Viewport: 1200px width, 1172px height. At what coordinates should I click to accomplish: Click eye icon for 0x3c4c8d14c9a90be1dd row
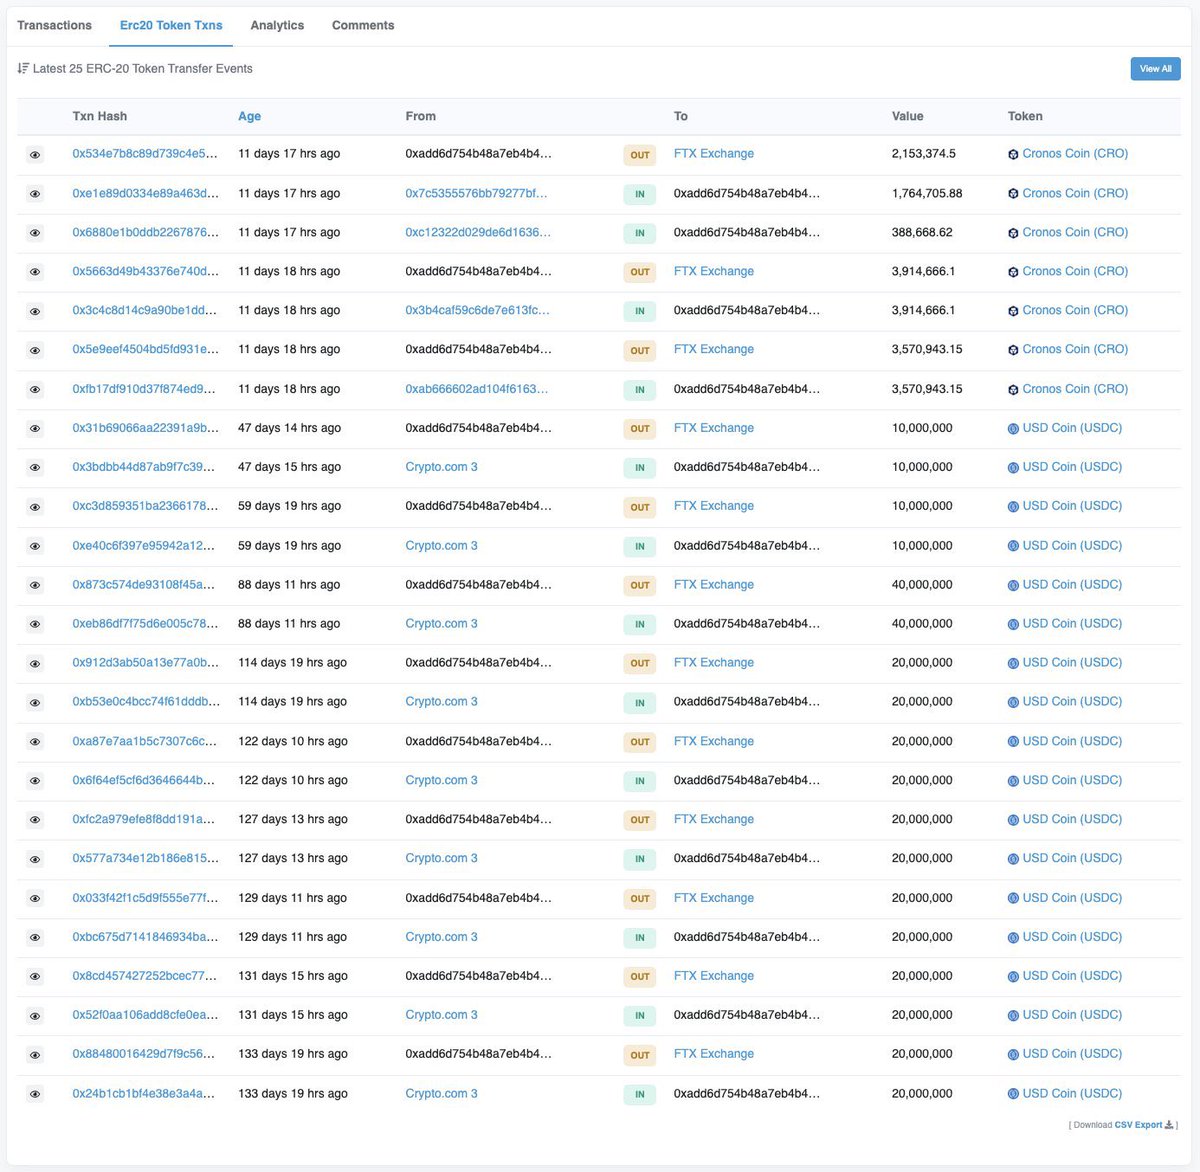tap(35, 311)
